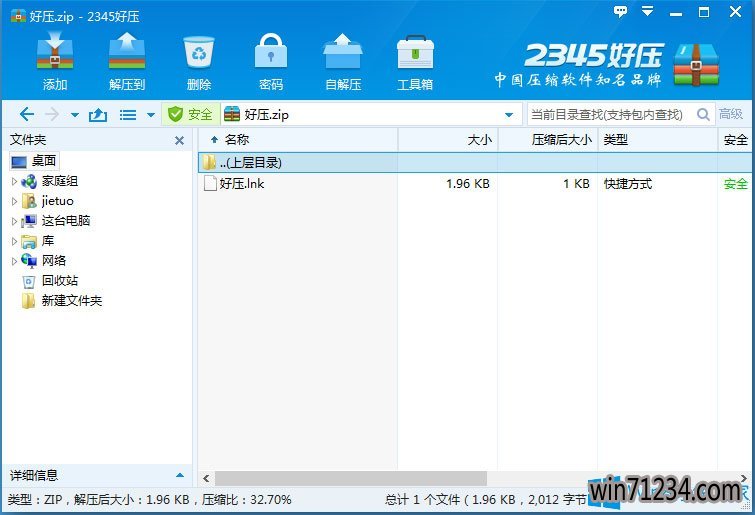Select 家庭组 homegroup icon
Image resolution: width=755 pixels, height=515 pixels.
click(x=29, y=181)
